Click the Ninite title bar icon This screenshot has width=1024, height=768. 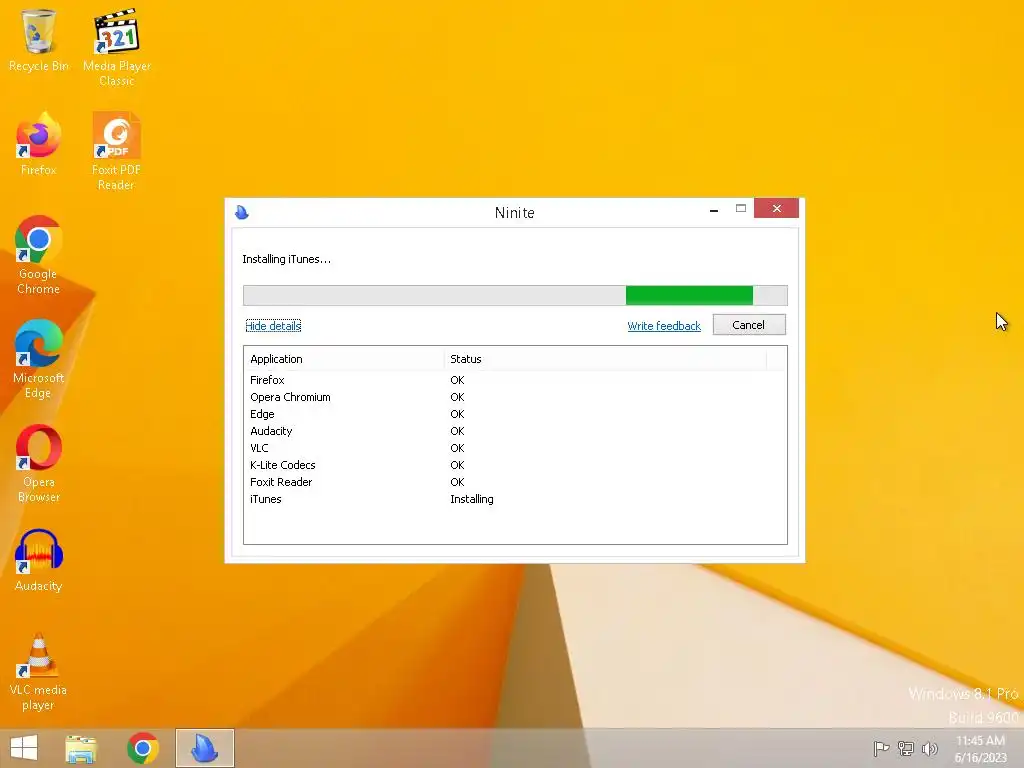tap(242, 212)
